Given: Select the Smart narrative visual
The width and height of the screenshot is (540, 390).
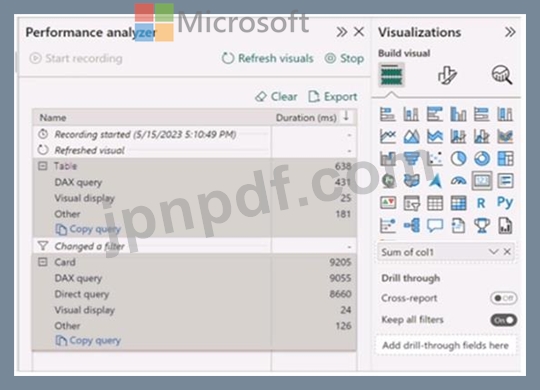Looking at the screenshot, I should [458, 226].
